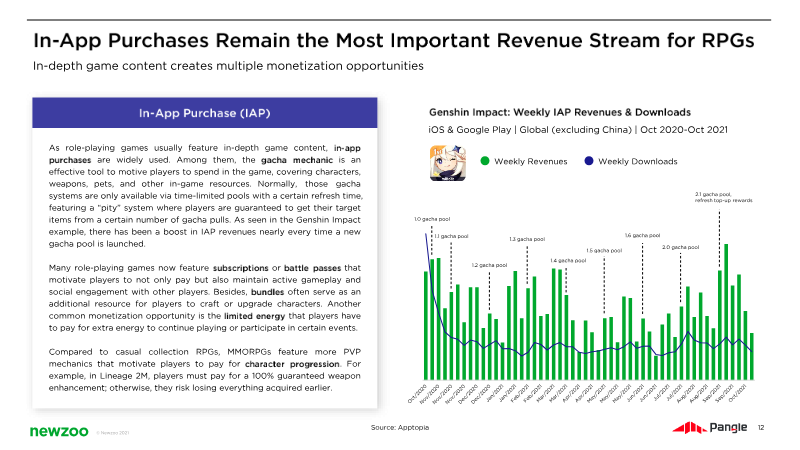Click the page number 12
This screenshot has height=450, width=800.
click(761, 428)
